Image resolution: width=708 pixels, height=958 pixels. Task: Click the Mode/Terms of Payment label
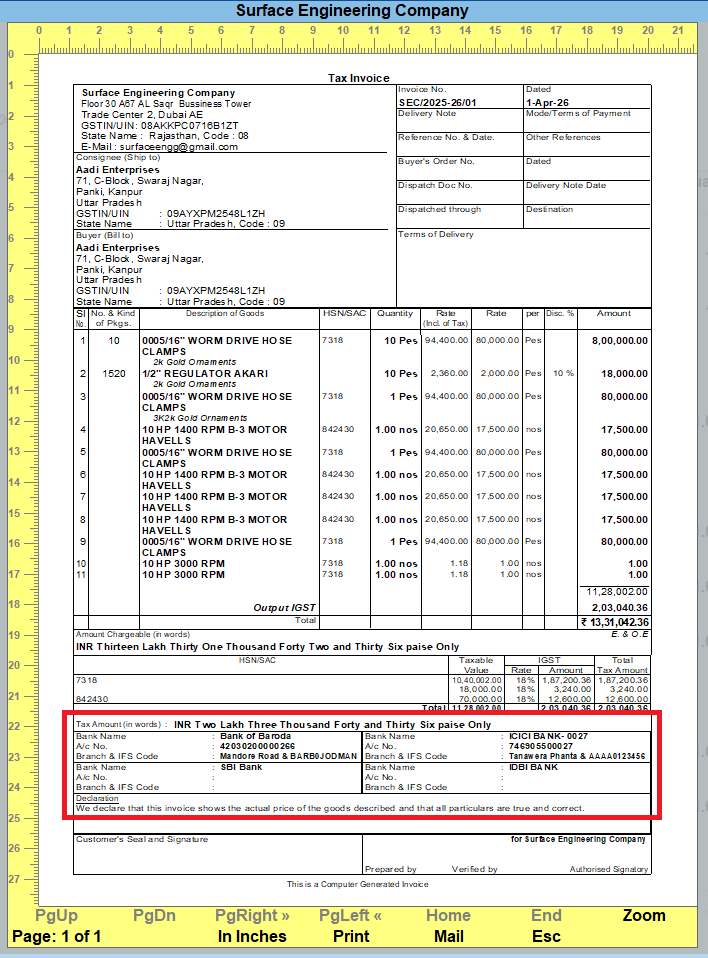click(x=578, y=113)
